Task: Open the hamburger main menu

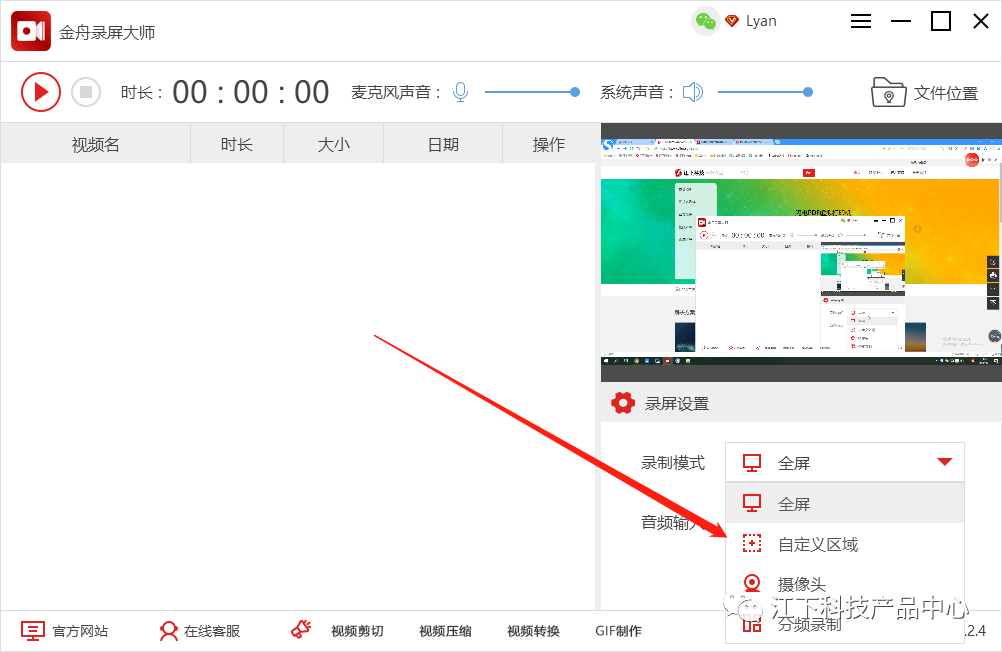Action: pyautogui.click(x=861, y=21)
